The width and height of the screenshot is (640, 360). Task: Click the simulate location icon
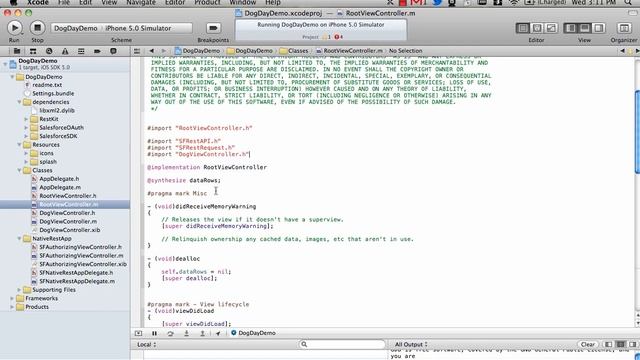coord(218,333)
